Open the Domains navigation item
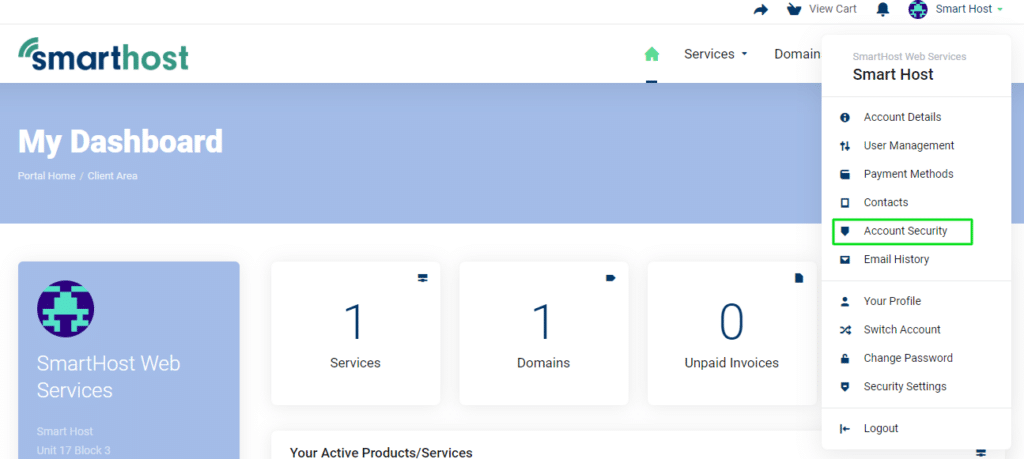This screenshot has width=1024, height=459. tap(797, 54)
